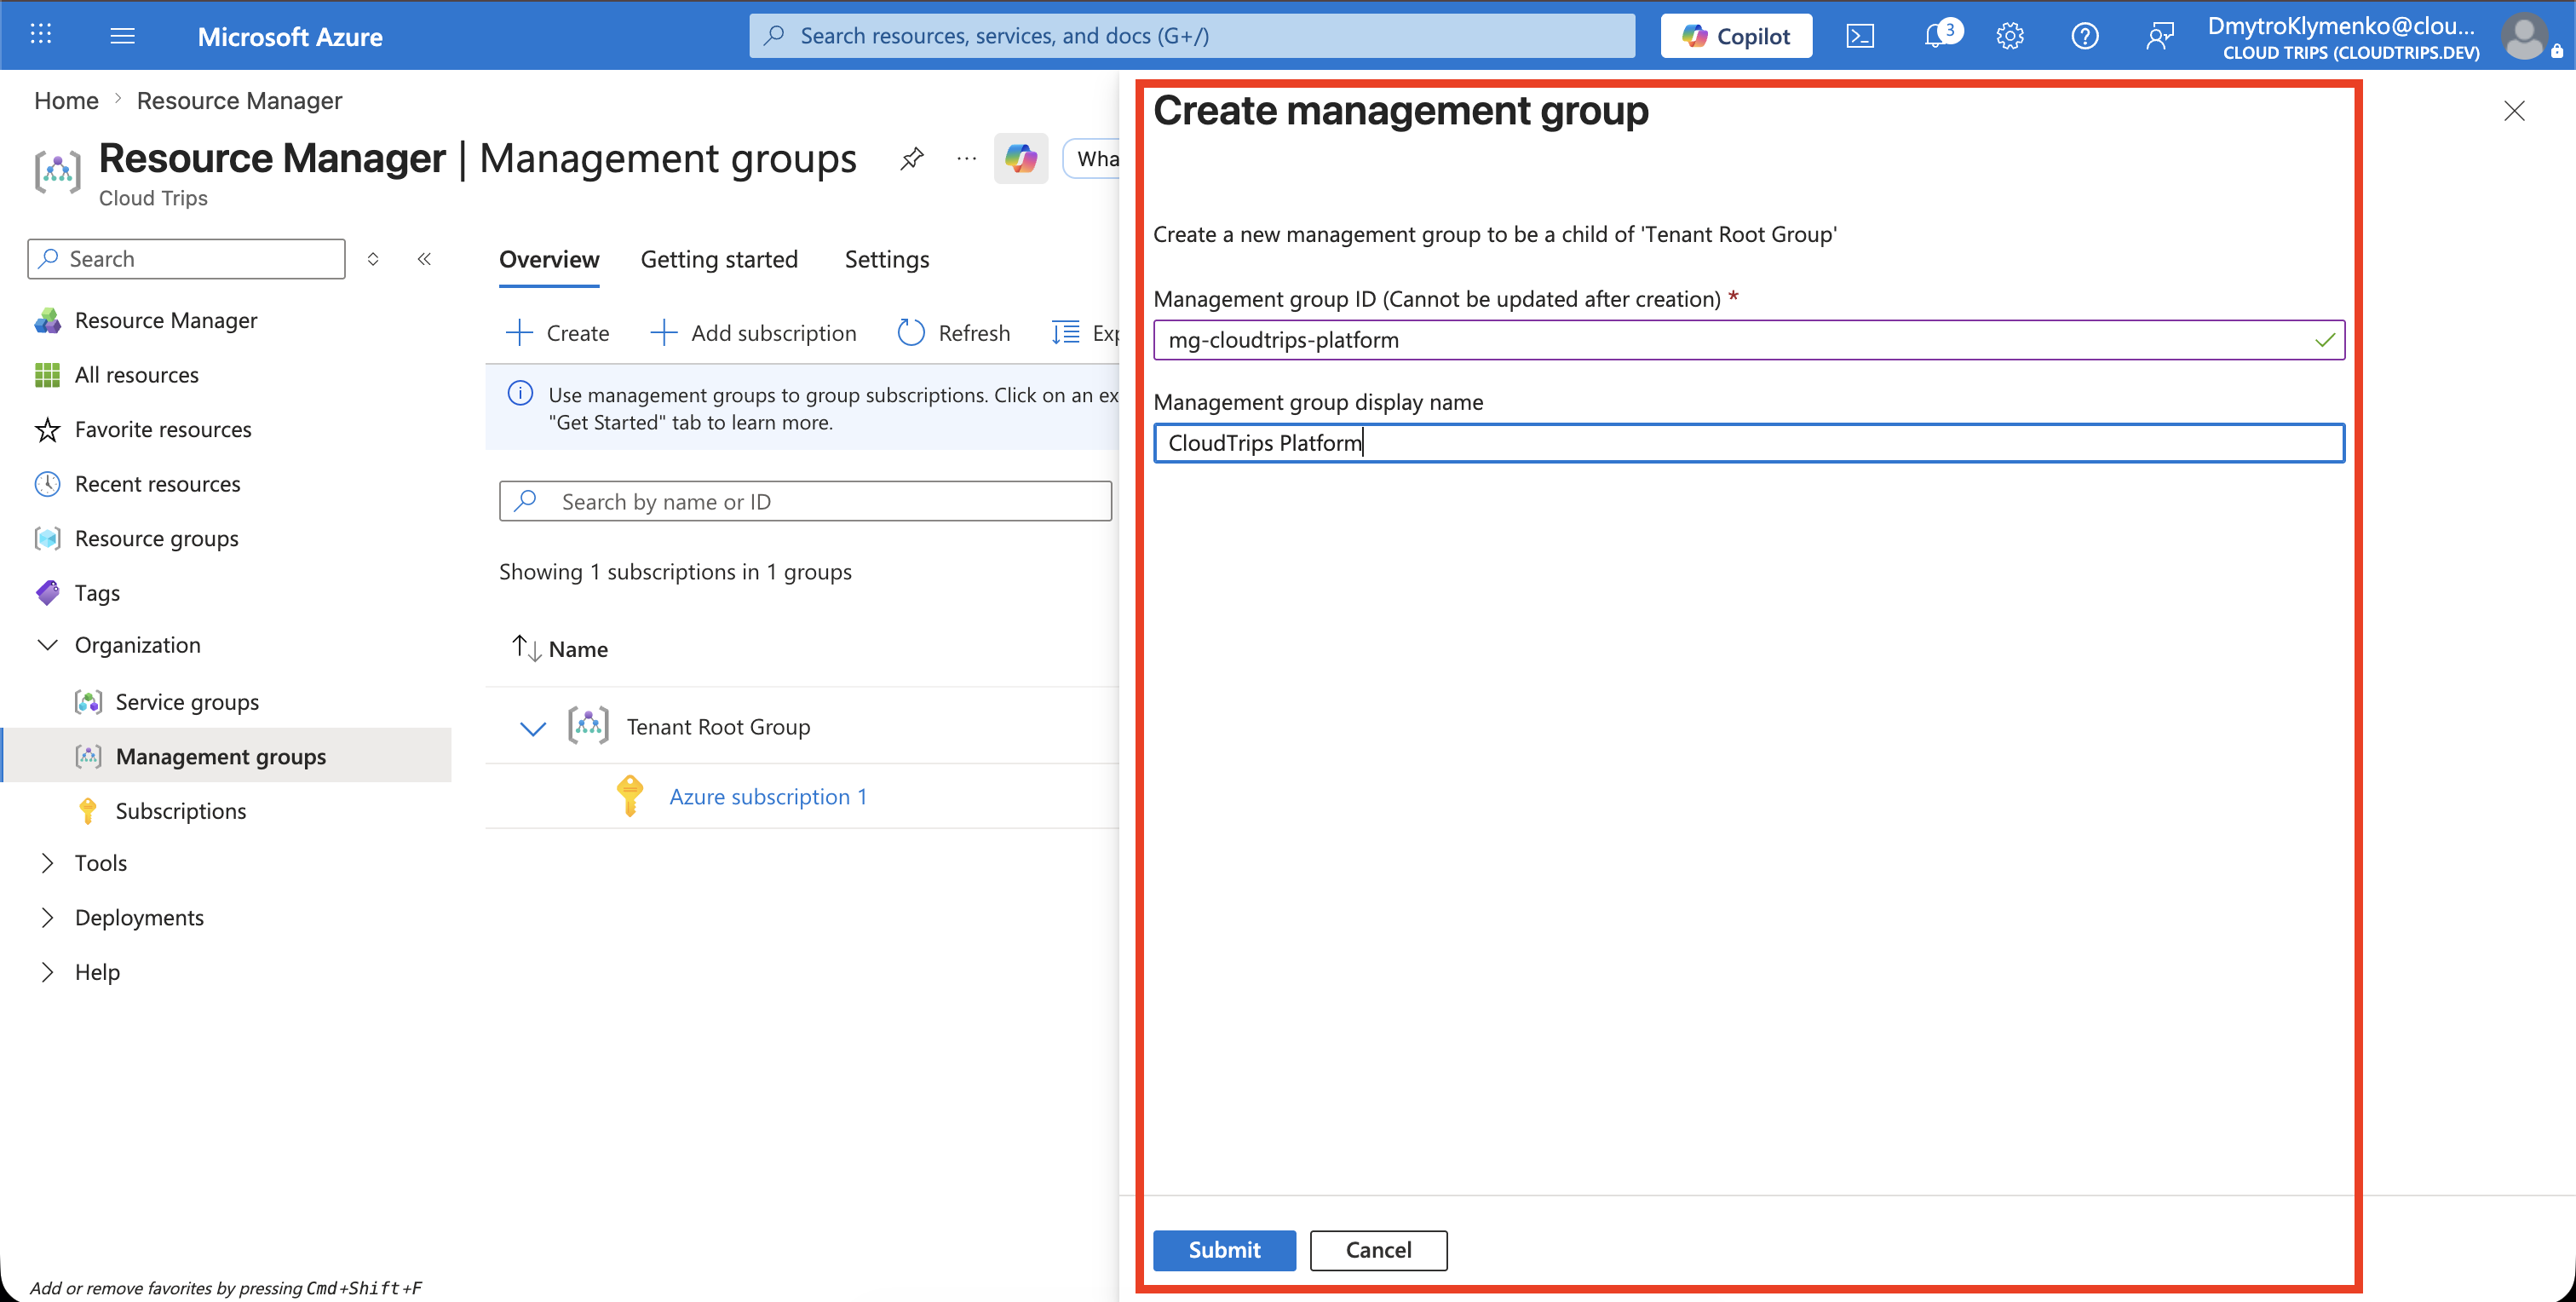Open the more options ellipsis
Image resolution: width=2576 pixels, height=1302 pixels.
(x=966, y=158)
